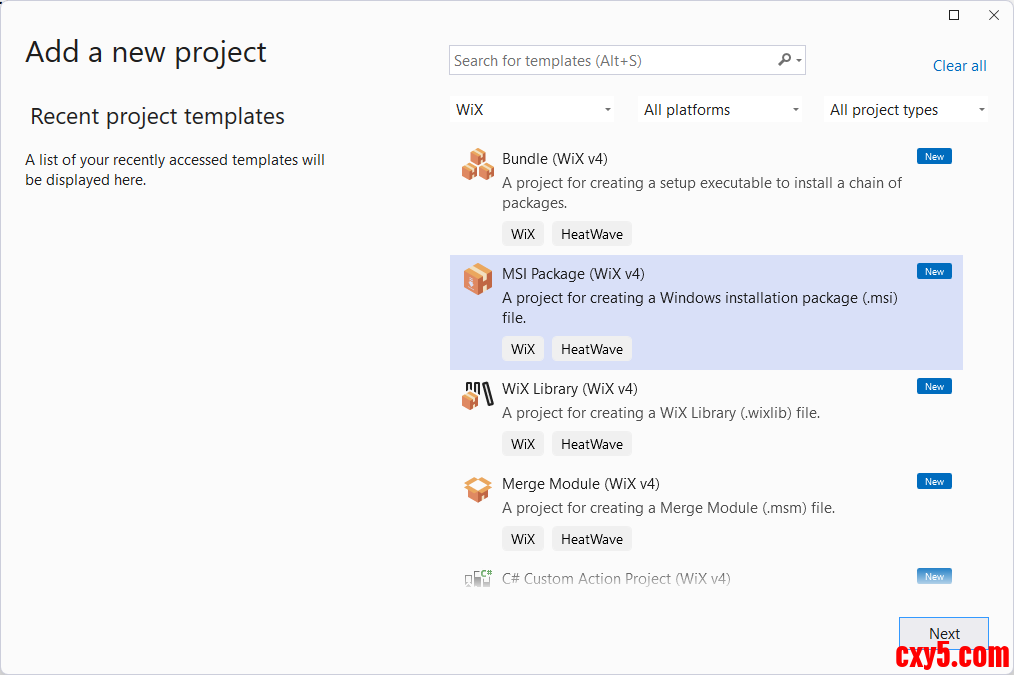
Task: Select the MSI Package (WiX v4) template
Action: pyautogui.click(x=573, y=274)
